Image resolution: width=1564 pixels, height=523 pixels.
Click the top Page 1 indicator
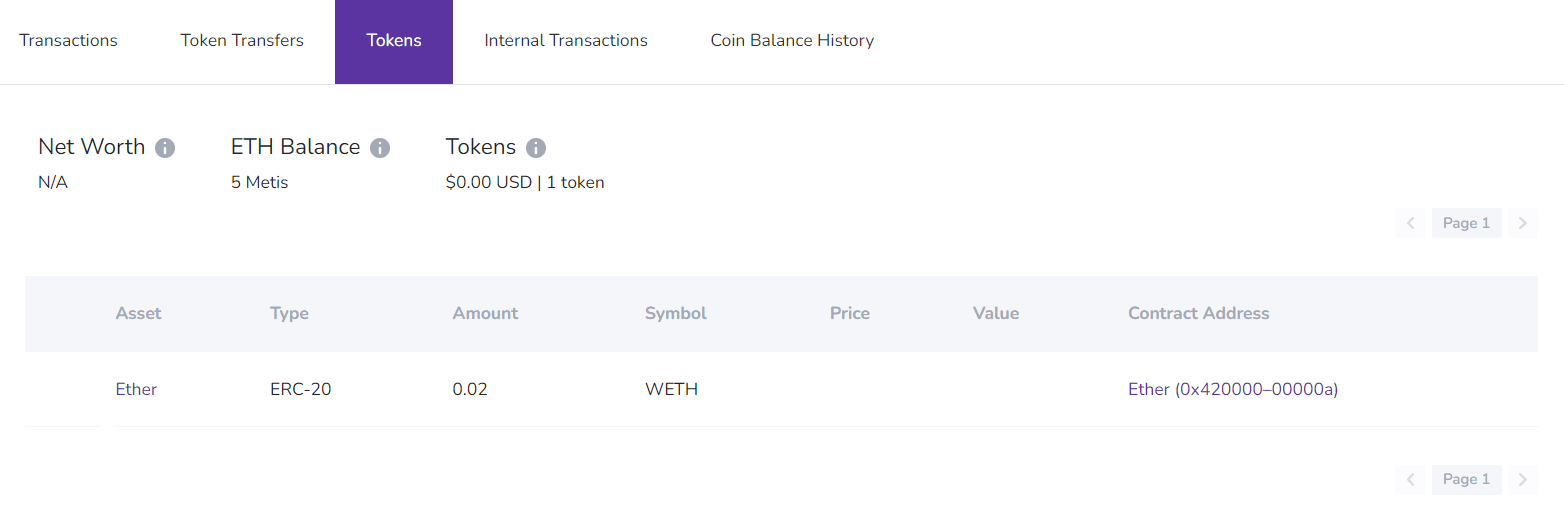1466,223
